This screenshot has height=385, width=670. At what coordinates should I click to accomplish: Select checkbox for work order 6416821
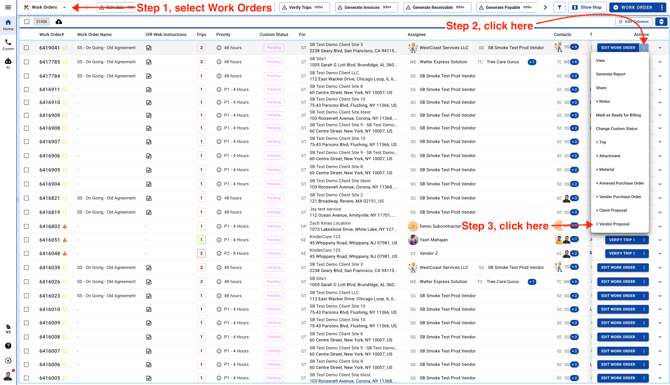pyautogui.click(x=26, y=198)
